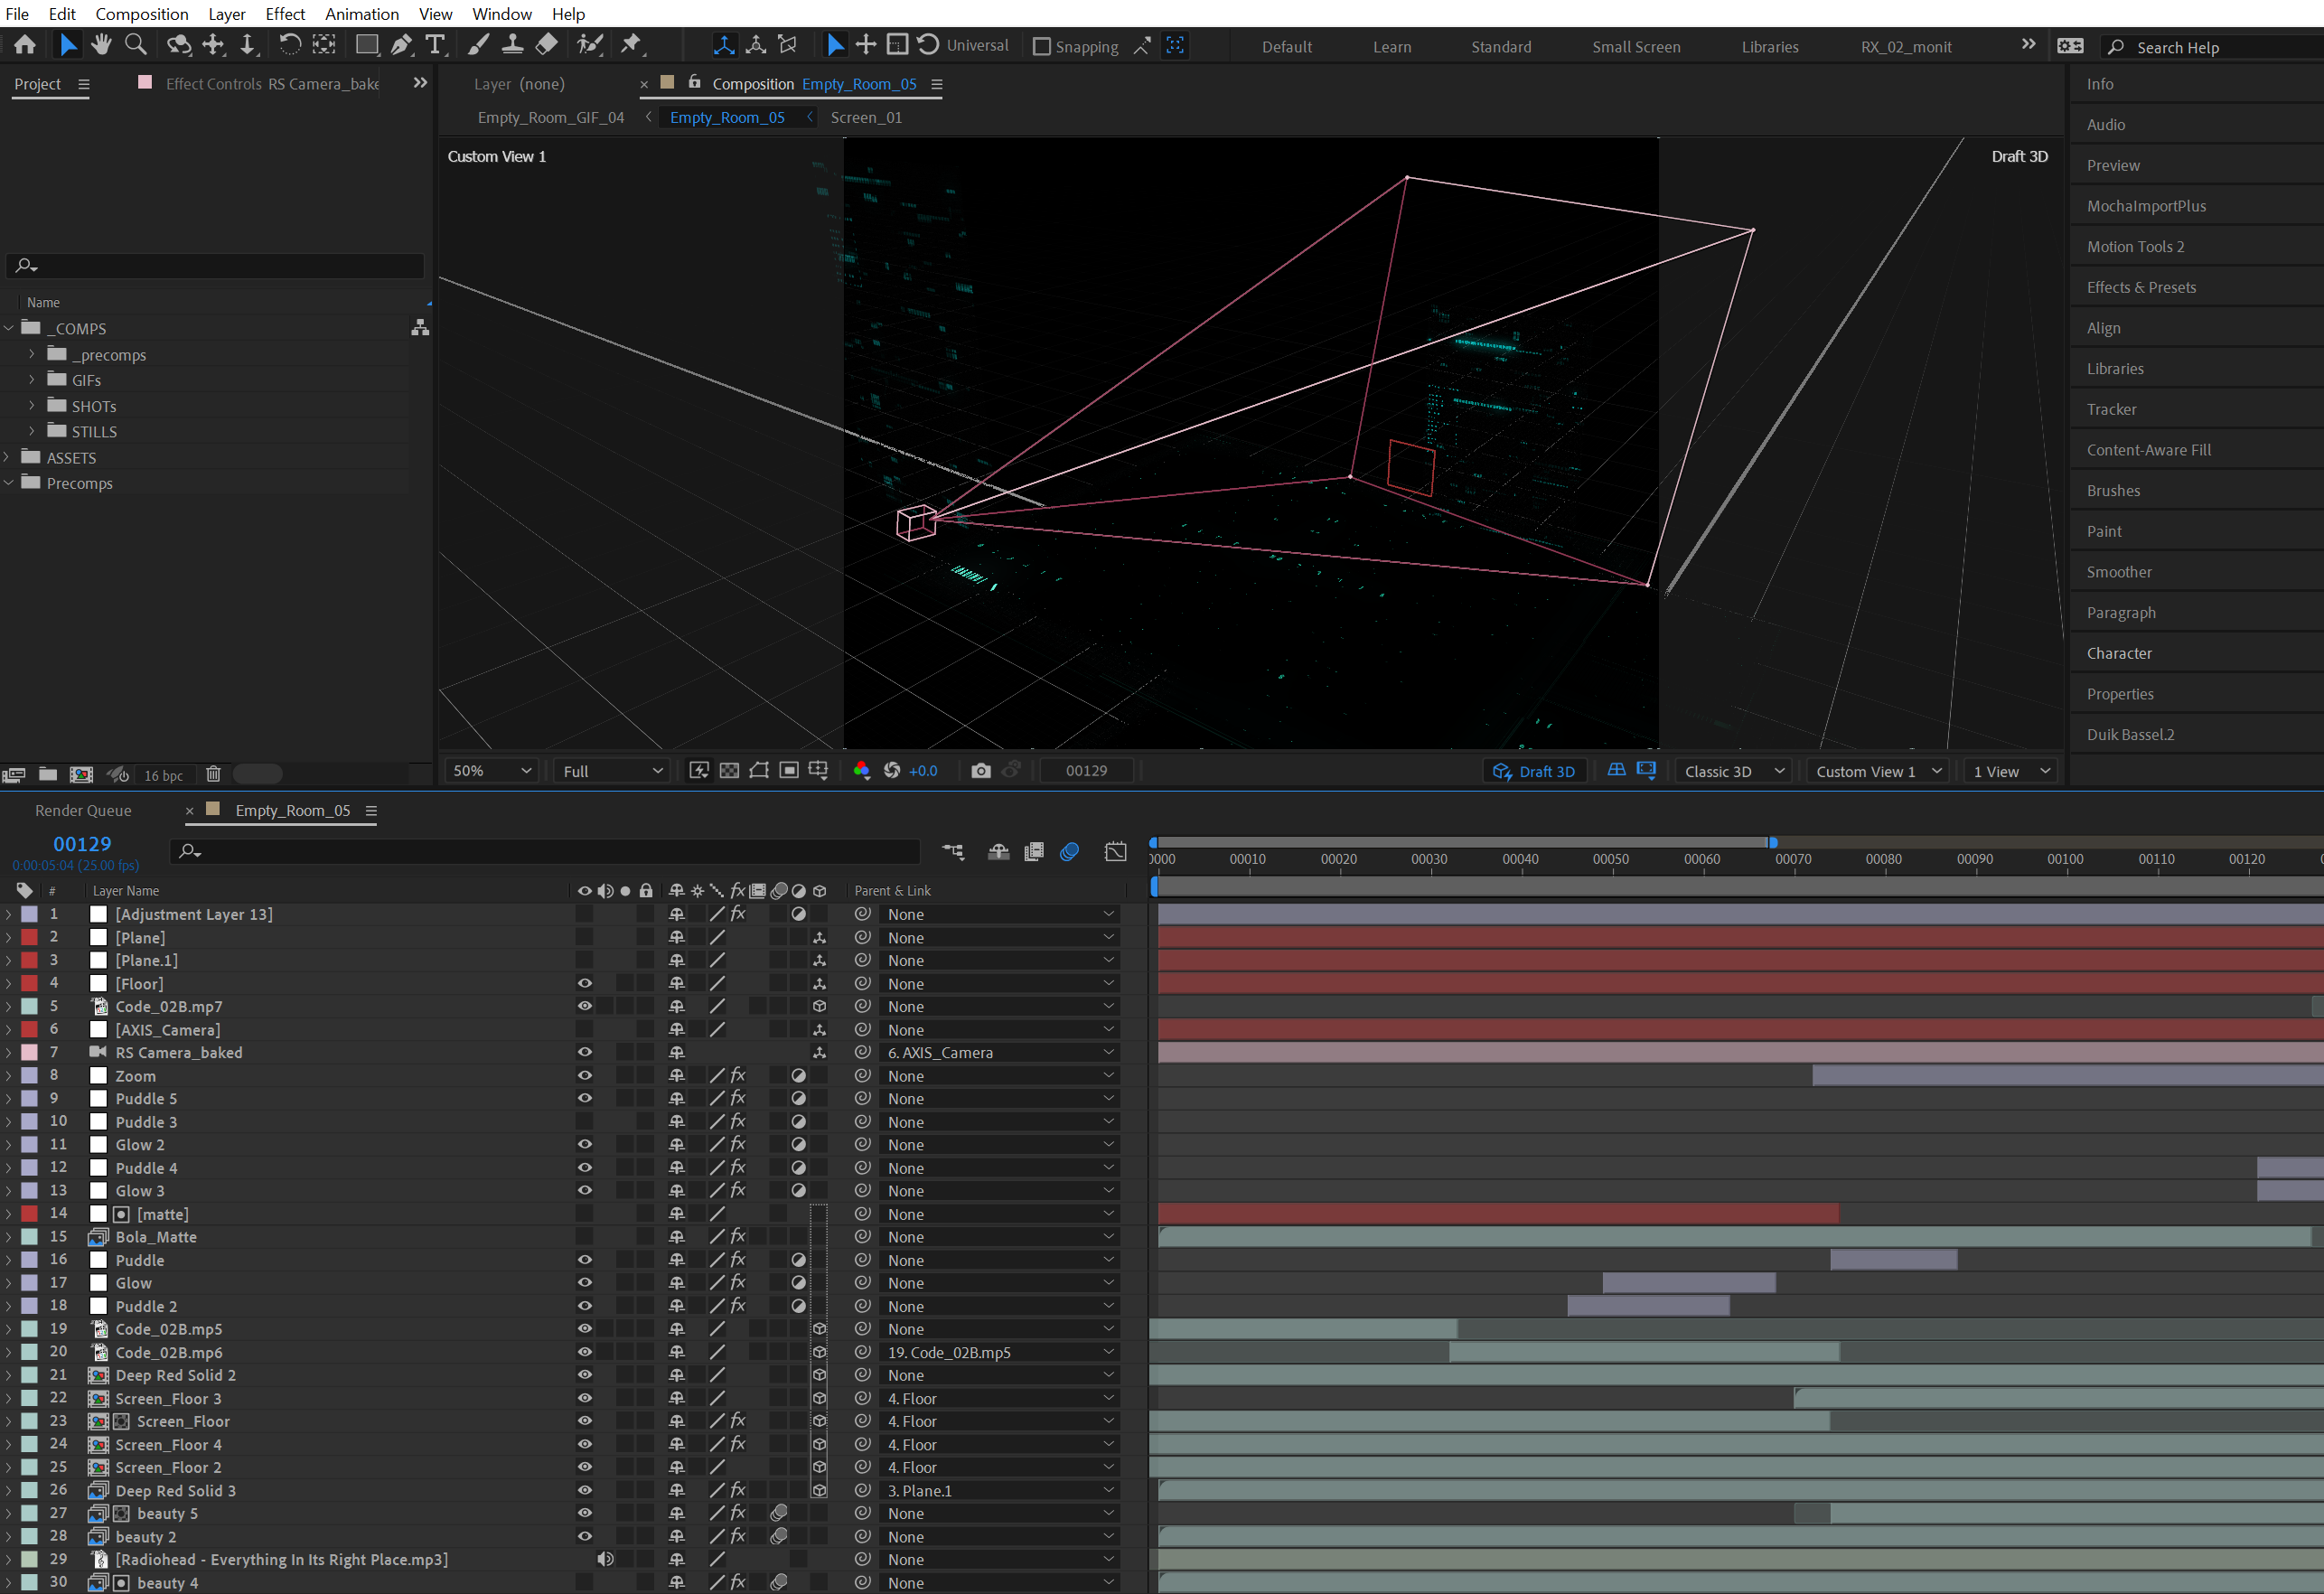
Task: Select the Zoom magnifier tool
Action: click(x=135, y=45)
